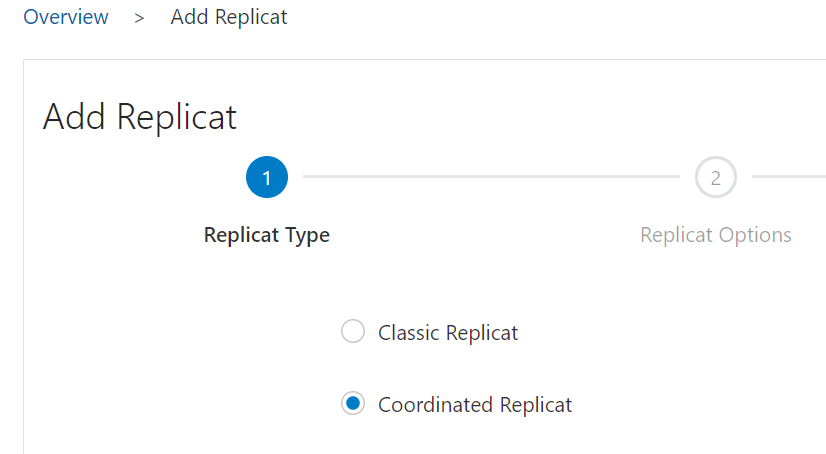Viewport: 826px width, 454px height.
Task: Select the Coordinated Replicat radio button
Action: pyautogui.click(x=353, y=404)
